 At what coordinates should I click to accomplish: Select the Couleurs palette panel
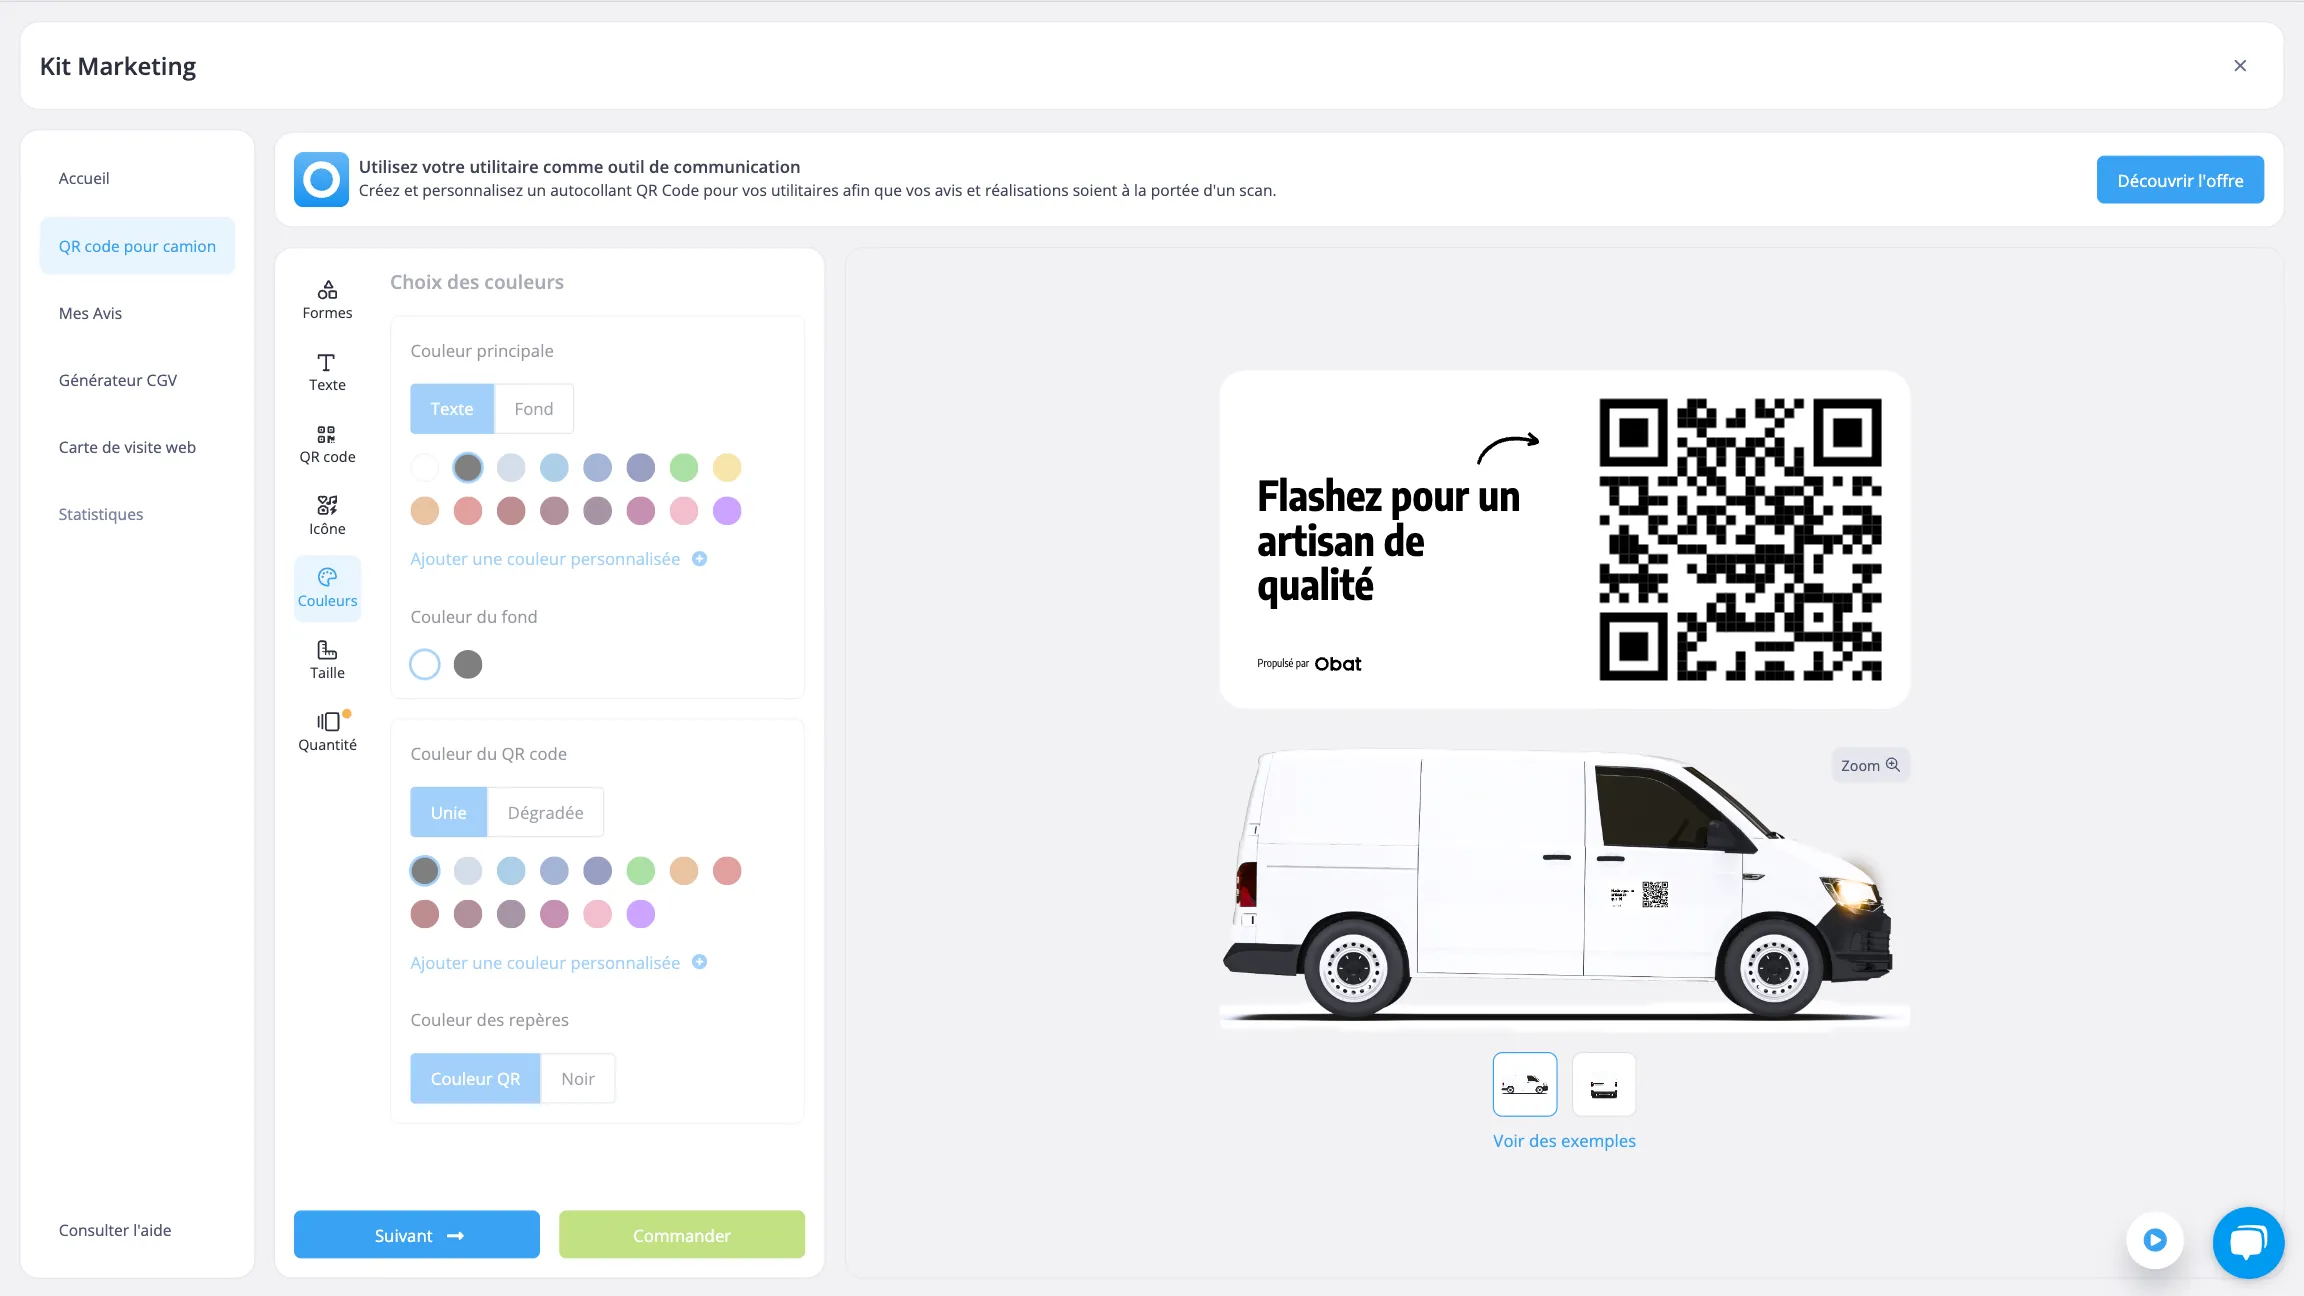coord(327,588)
